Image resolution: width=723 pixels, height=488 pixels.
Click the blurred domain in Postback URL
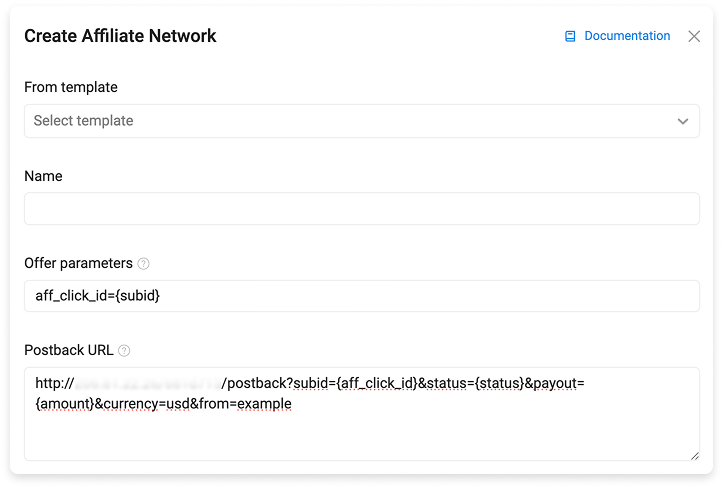click(x=148, y=383)
